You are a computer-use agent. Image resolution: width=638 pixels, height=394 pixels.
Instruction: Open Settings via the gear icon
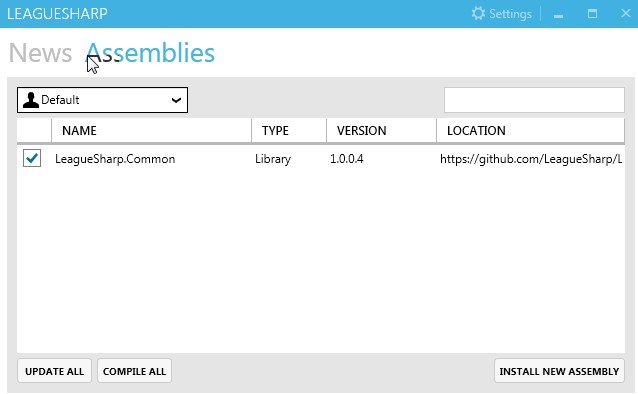(x=478, y=13)
